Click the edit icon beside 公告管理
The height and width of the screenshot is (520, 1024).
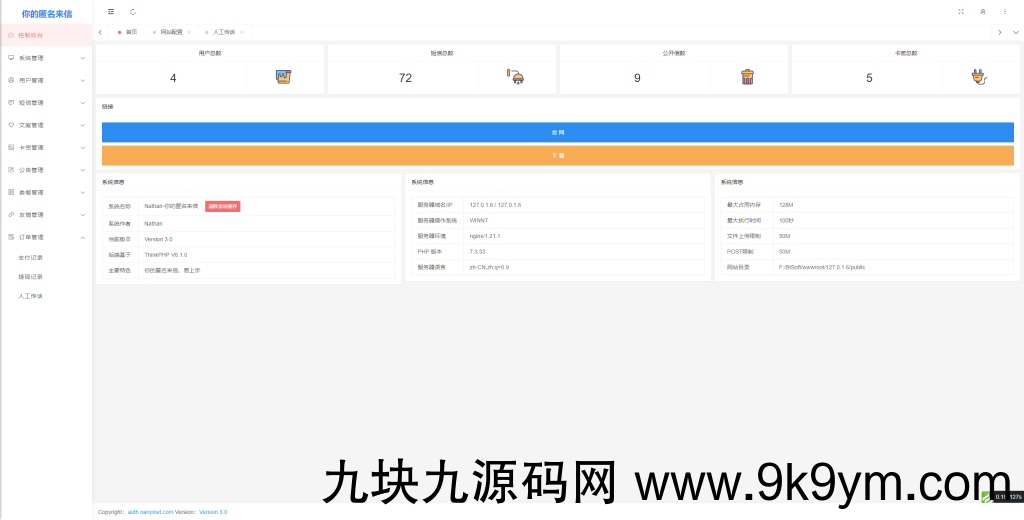click(11, 170)
